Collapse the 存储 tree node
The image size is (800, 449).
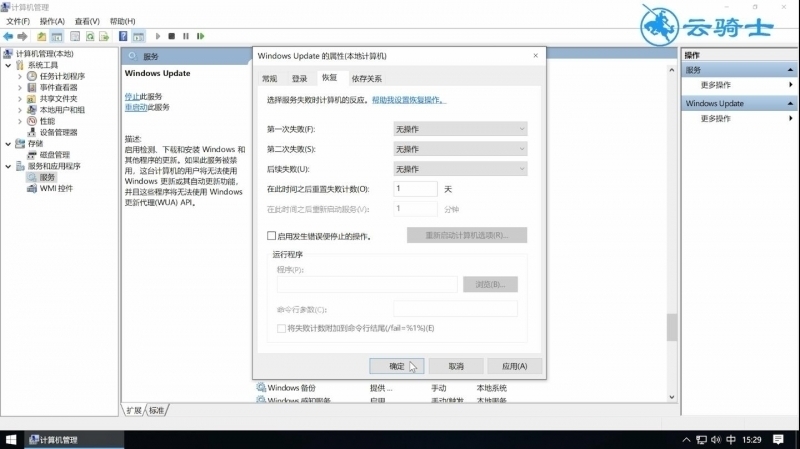pyautogui.click(x=8, y=144)
